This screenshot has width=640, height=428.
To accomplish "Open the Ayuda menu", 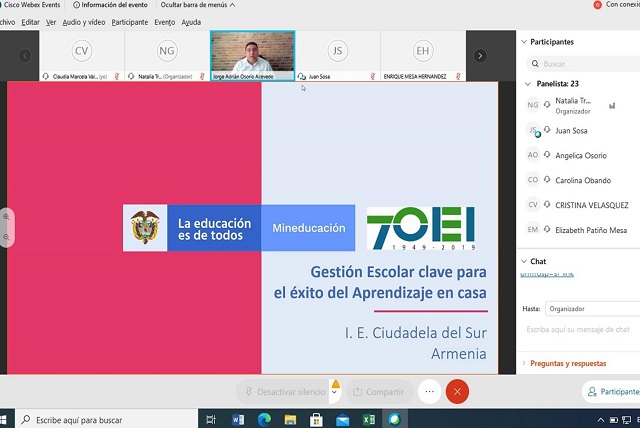I will pyautogui.click(x=191, y=22).
